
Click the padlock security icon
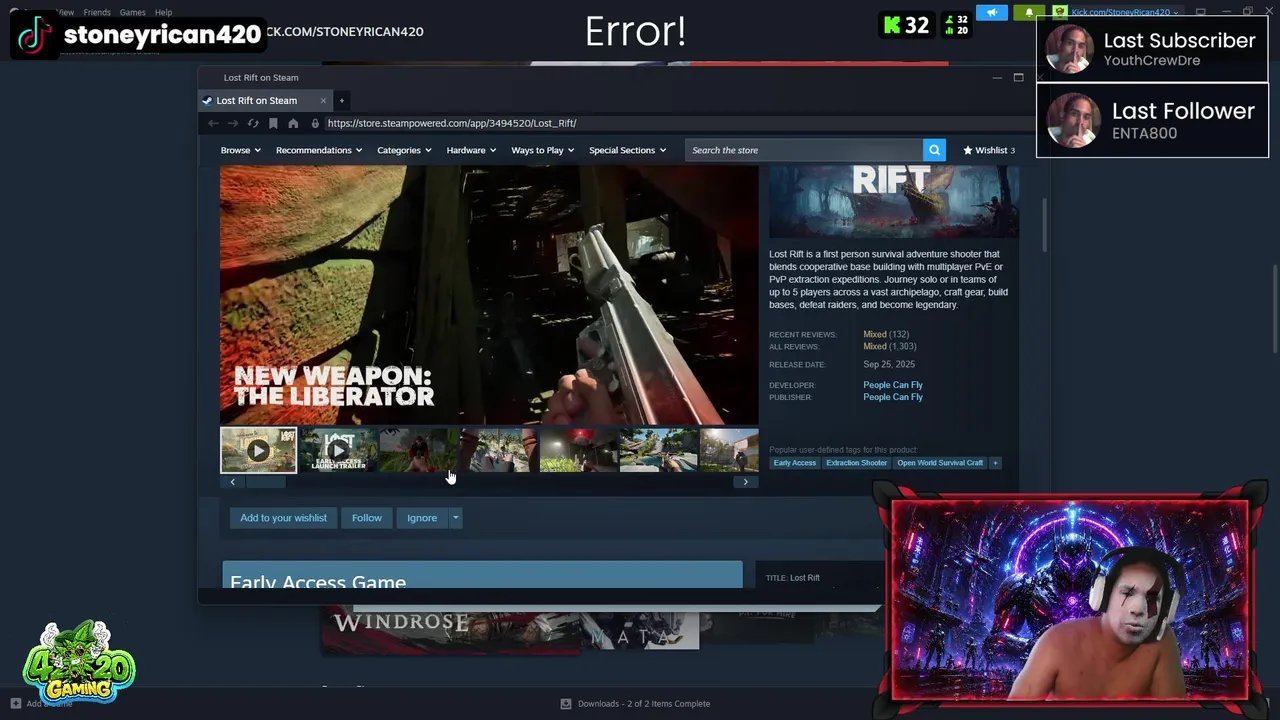click(x=315, y=123)
